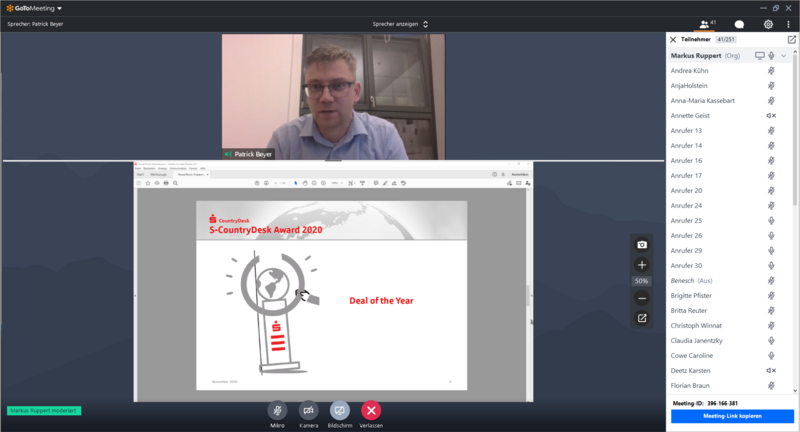This screenshot has width=800, height=432.
Task: Open the three-dot more options menu
Action: tap(788, 24)
